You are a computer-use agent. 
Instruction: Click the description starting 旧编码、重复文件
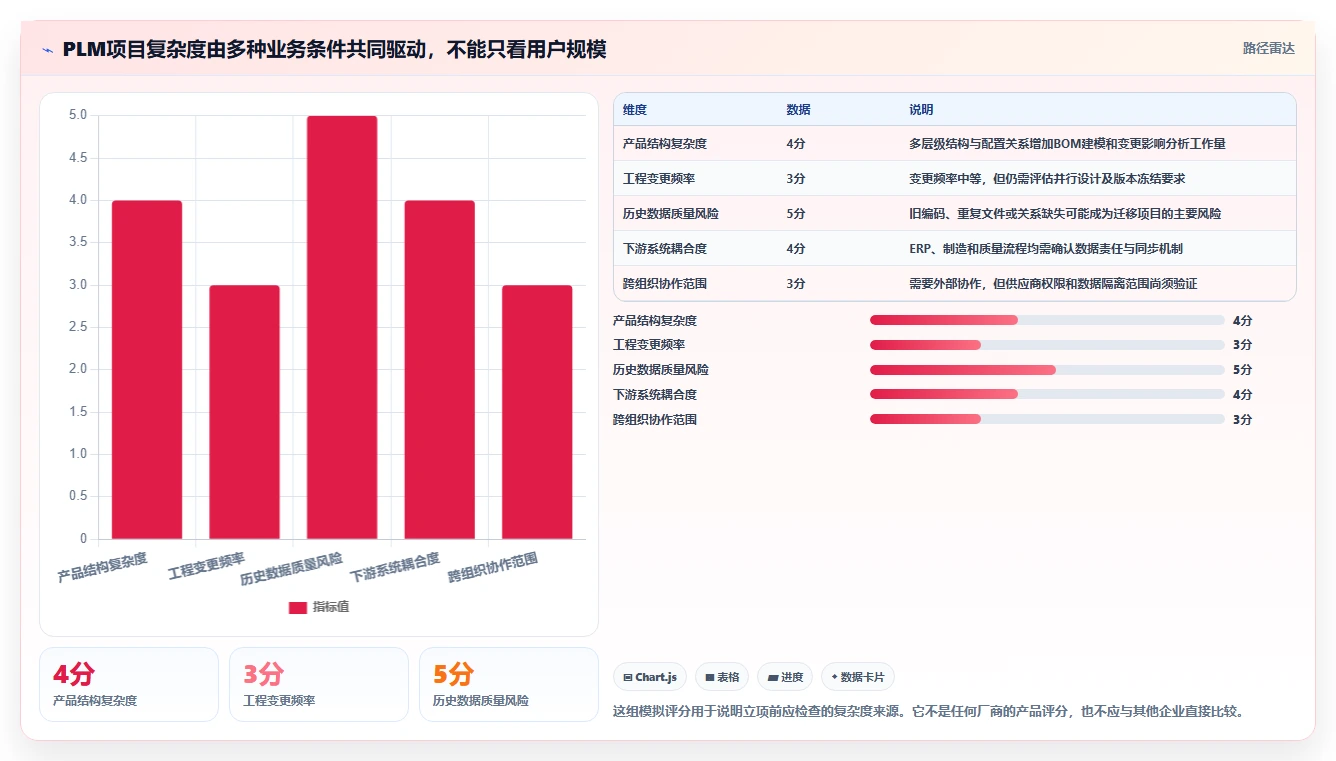coord(1065,214)
